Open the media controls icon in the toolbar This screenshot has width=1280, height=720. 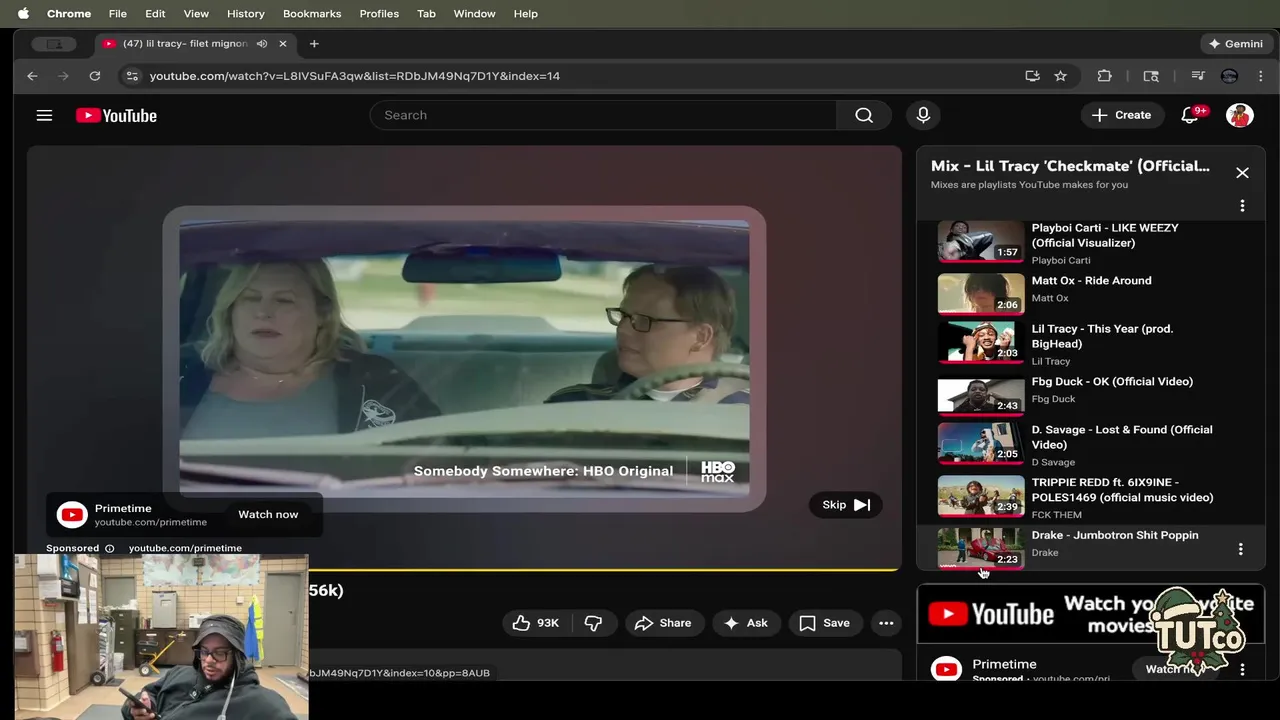(x=1197, y=76)
